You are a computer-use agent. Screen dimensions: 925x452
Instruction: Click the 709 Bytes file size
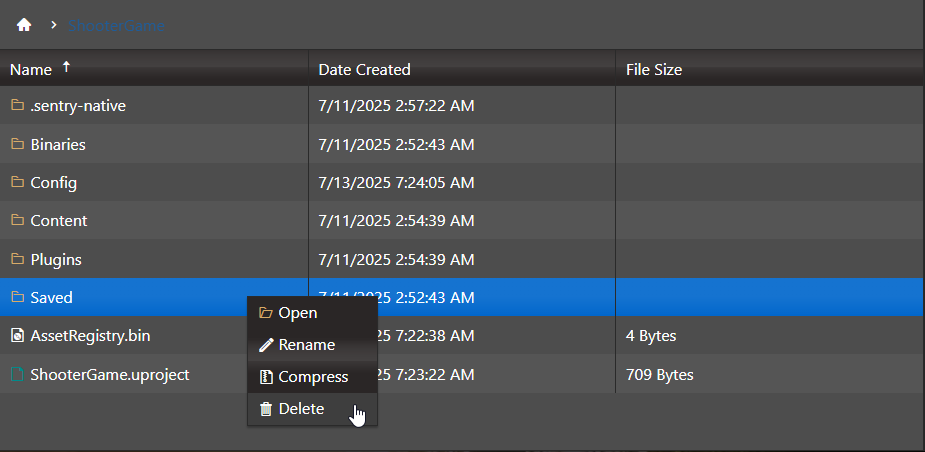(x=660, y=375)
